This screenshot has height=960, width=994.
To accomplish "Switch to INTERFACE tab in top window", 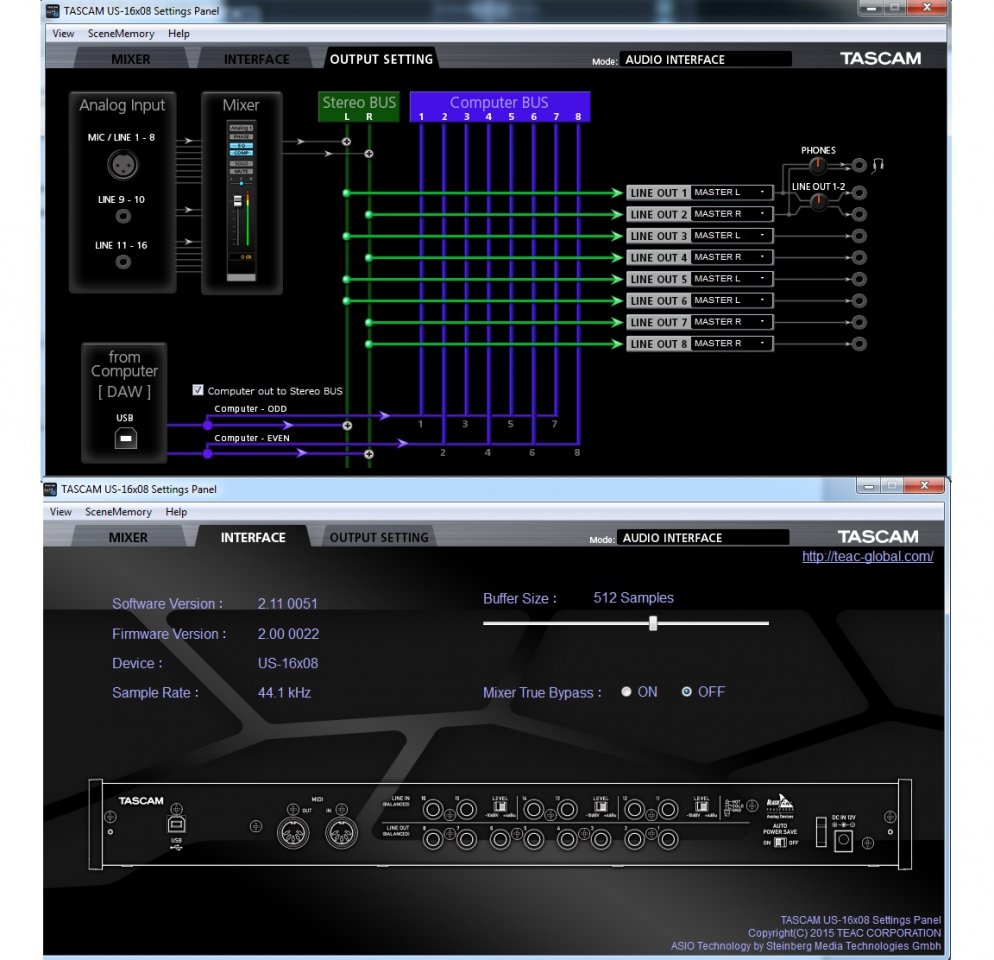I will (256, 59).
